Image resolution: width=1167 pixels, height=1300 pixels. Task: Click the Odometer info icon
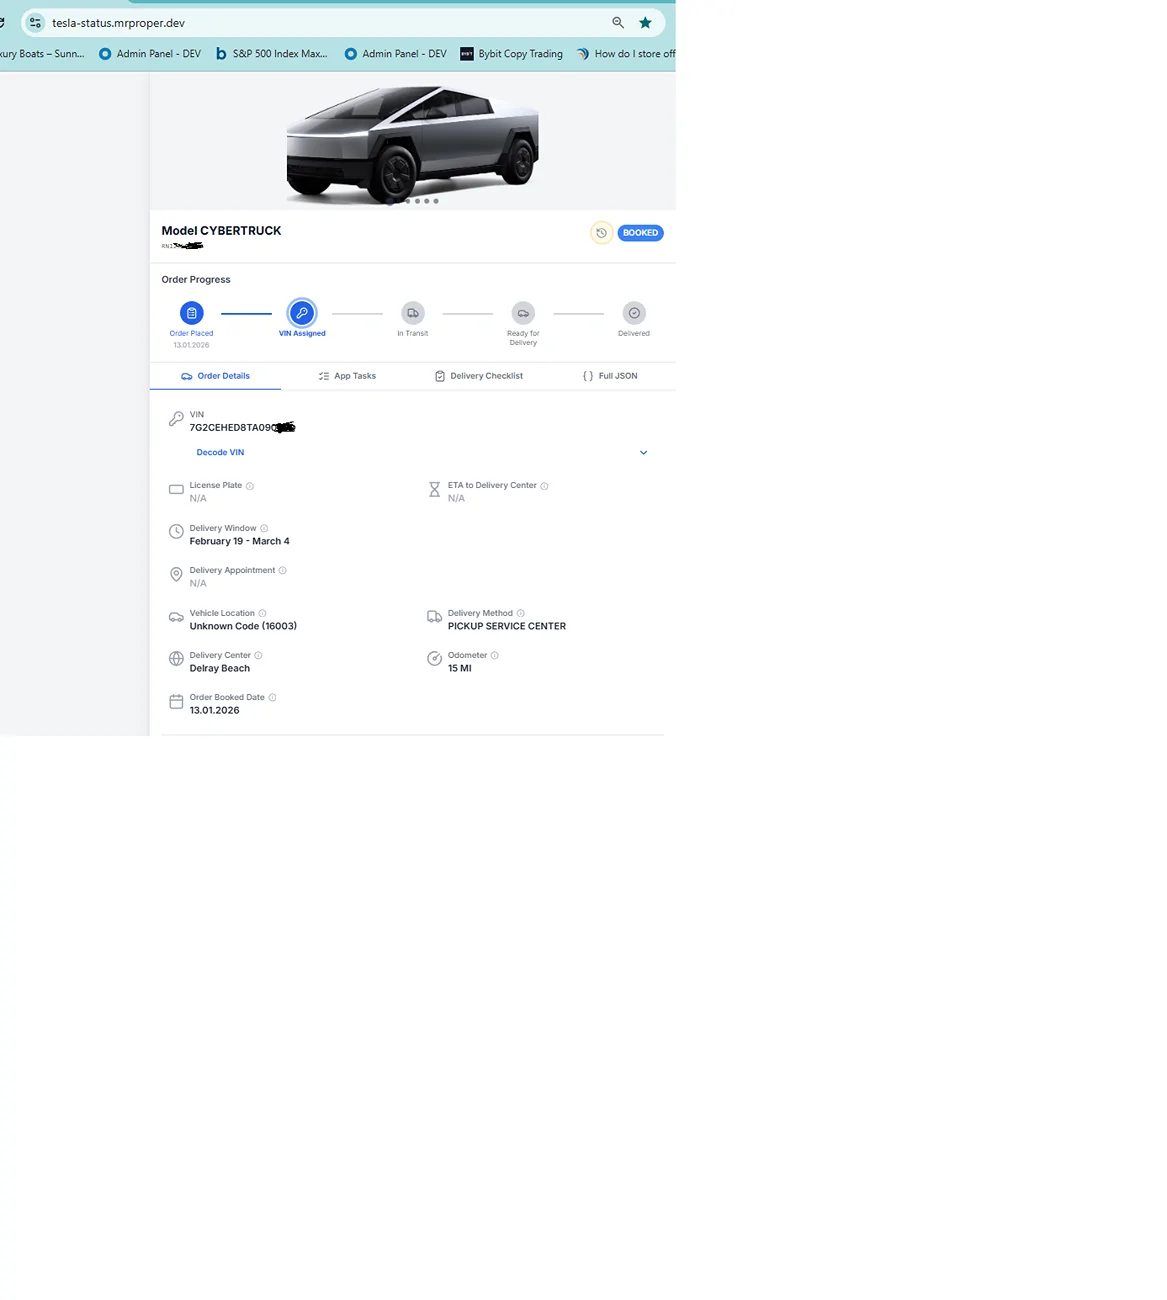click(x=494, y=655)
